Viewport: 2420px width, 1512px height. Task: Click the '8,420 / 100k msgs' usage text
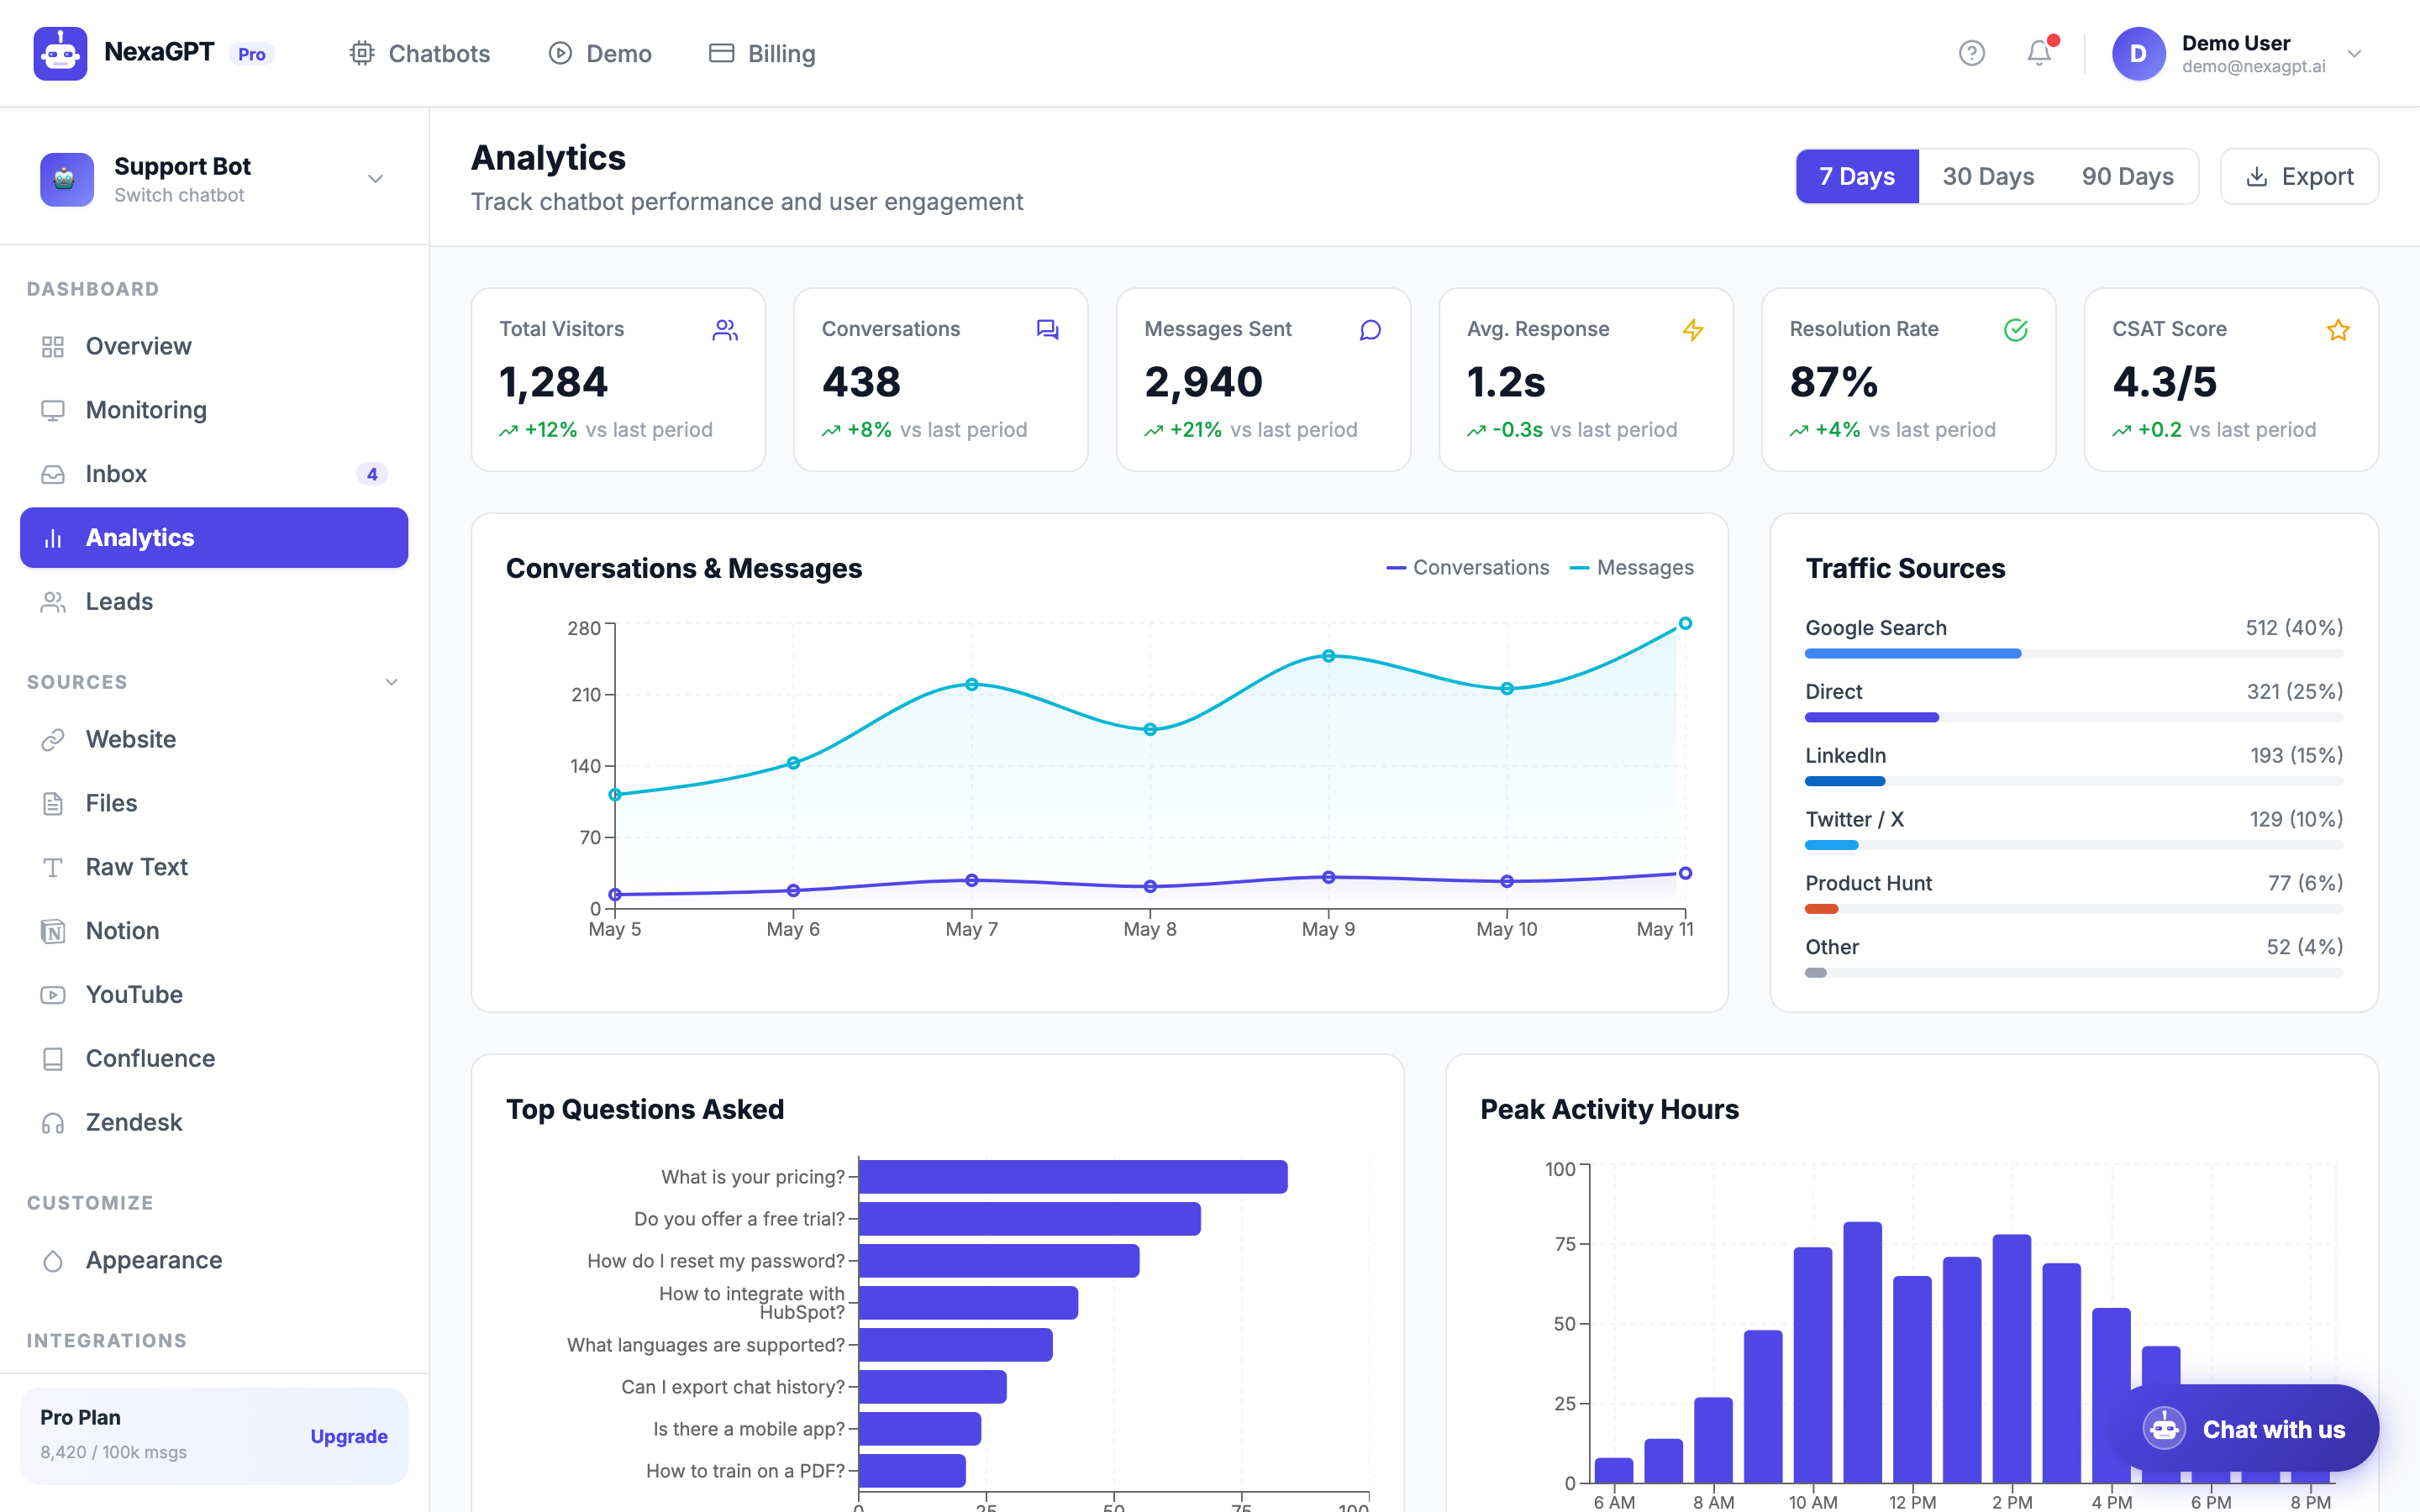pos(113,1452)
